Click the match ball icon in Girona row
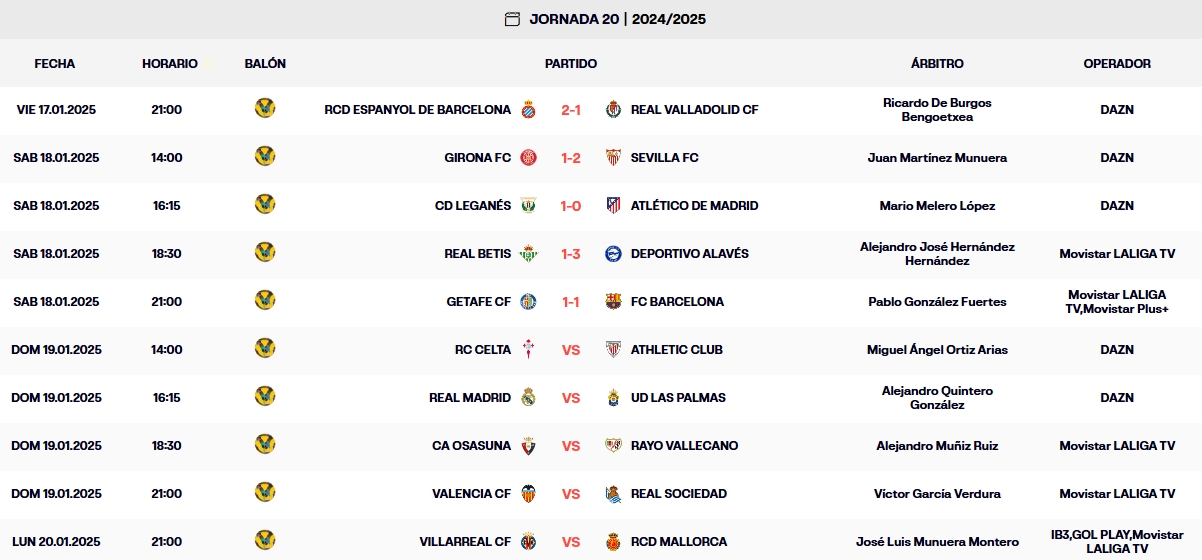 (265, 157)
